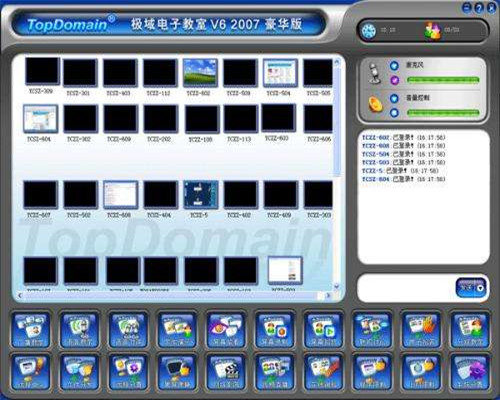
Task: Open file distribution button with red arrow documents
Action: (x=323, y=372)
